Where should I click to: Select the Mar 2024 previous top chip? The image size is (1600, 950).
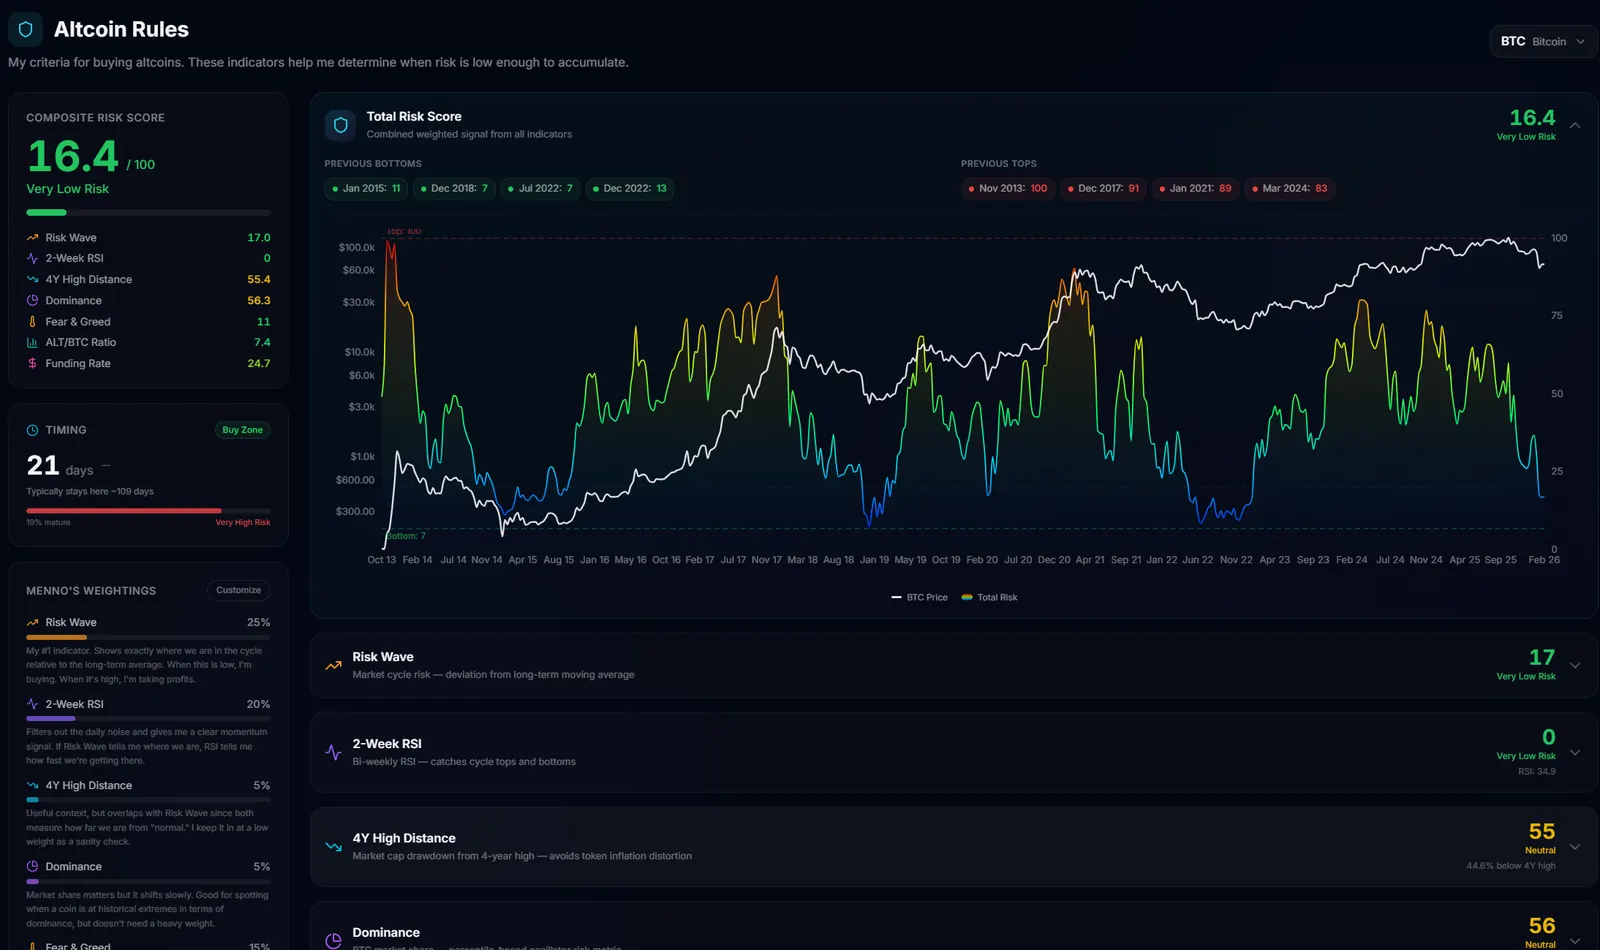(x=1290, y=188)
